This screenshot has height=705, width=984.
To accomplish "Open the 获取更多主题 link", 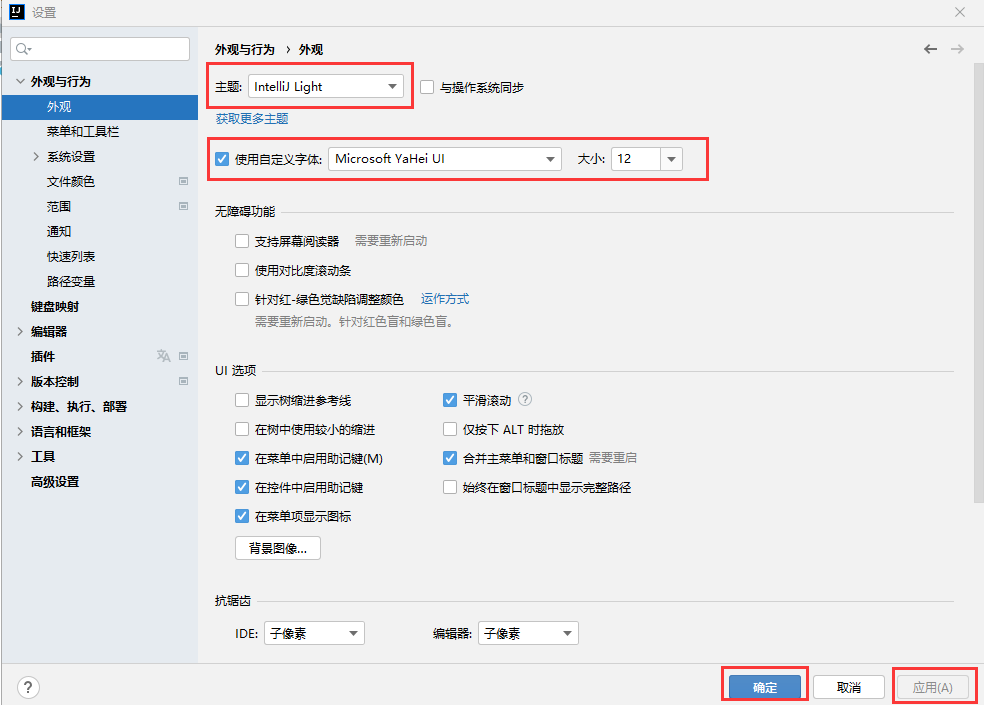I will point(252,118).
